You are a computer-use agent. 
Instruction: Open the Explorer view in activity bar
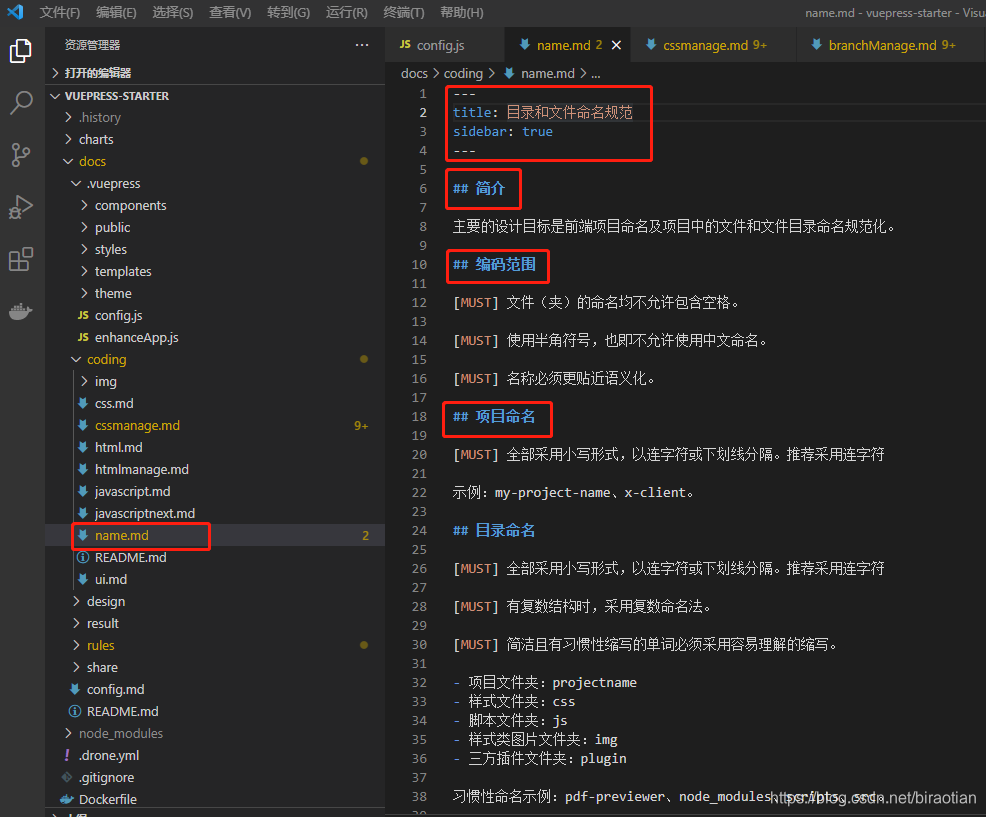pos(21,50)
